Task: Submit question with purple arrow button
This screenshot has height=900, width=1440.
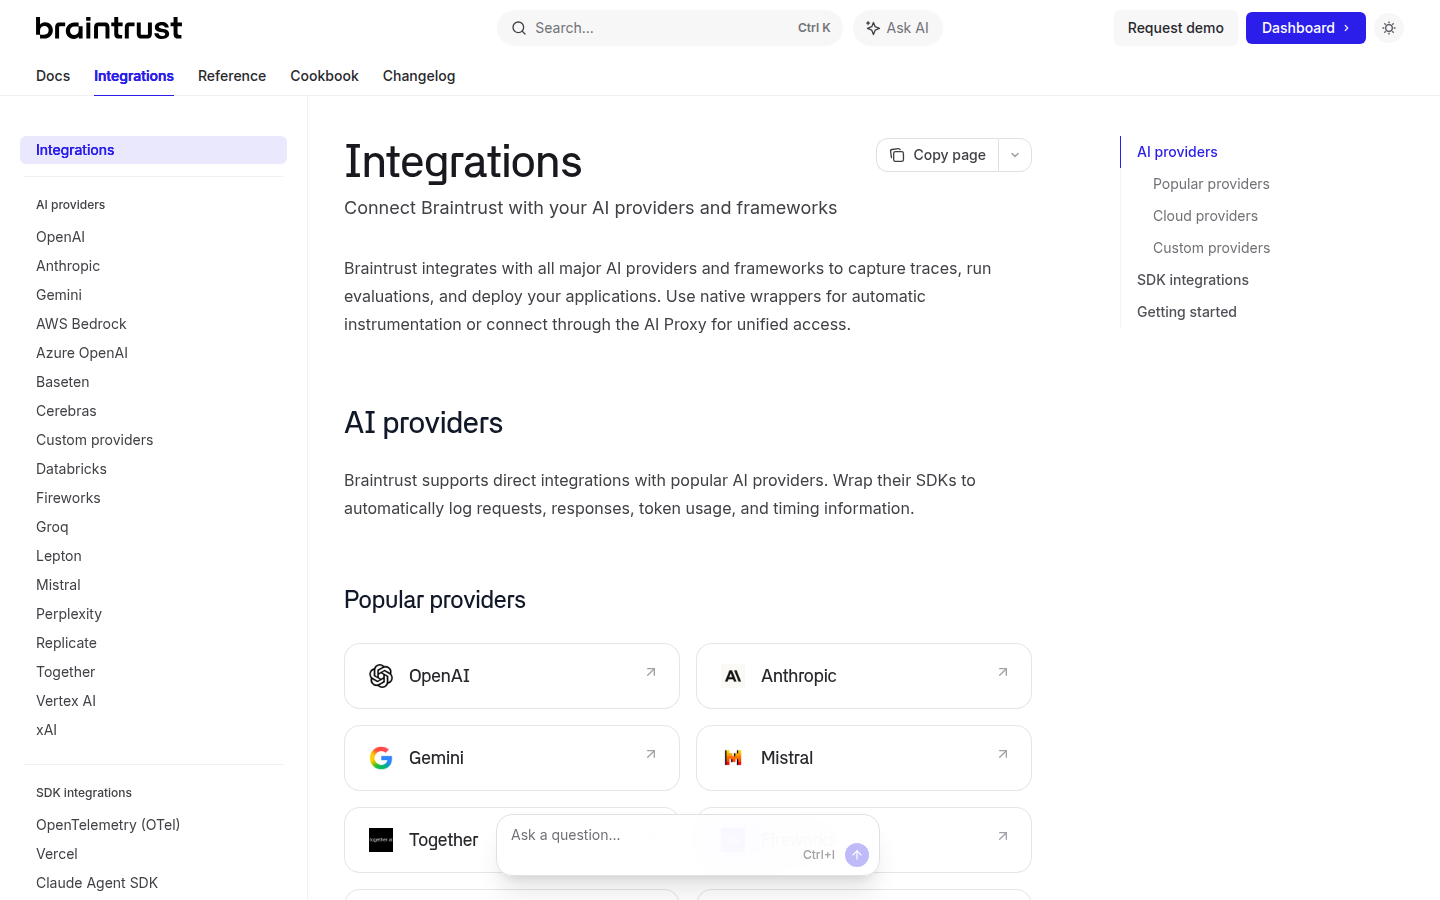Action: (x=857, y=855)
